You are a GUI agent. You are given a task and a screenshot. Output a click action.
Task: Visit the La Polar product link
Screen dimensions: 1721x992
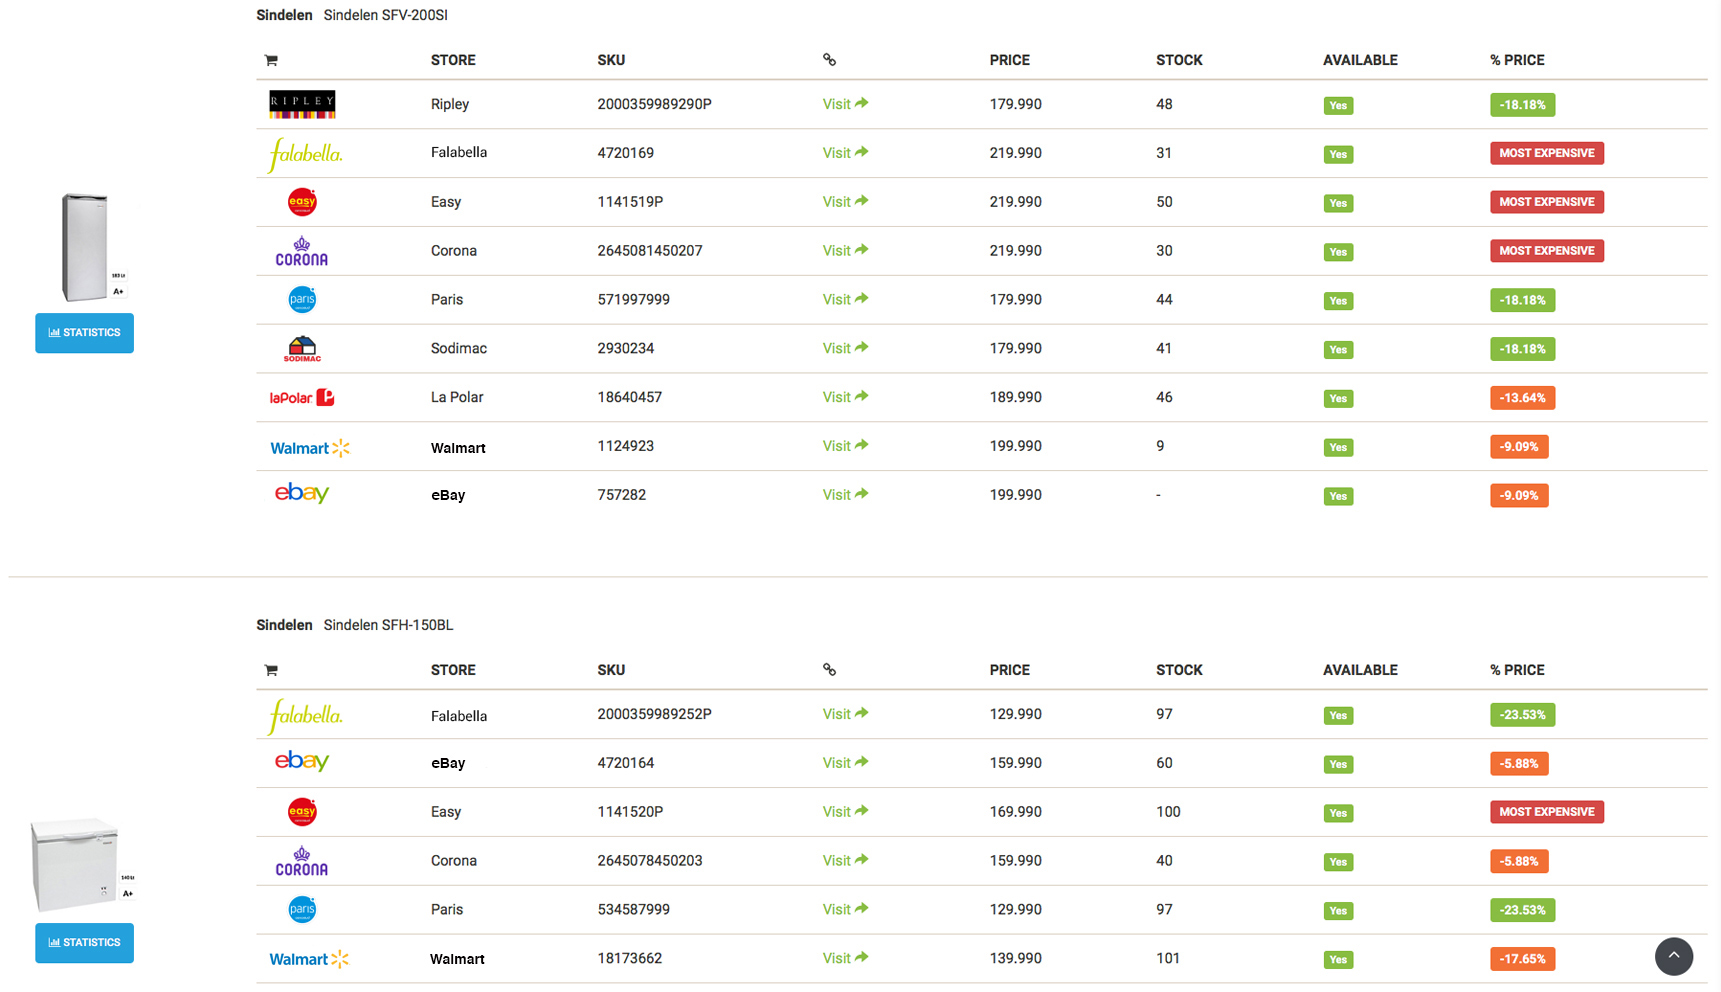(x=845, y=397)
